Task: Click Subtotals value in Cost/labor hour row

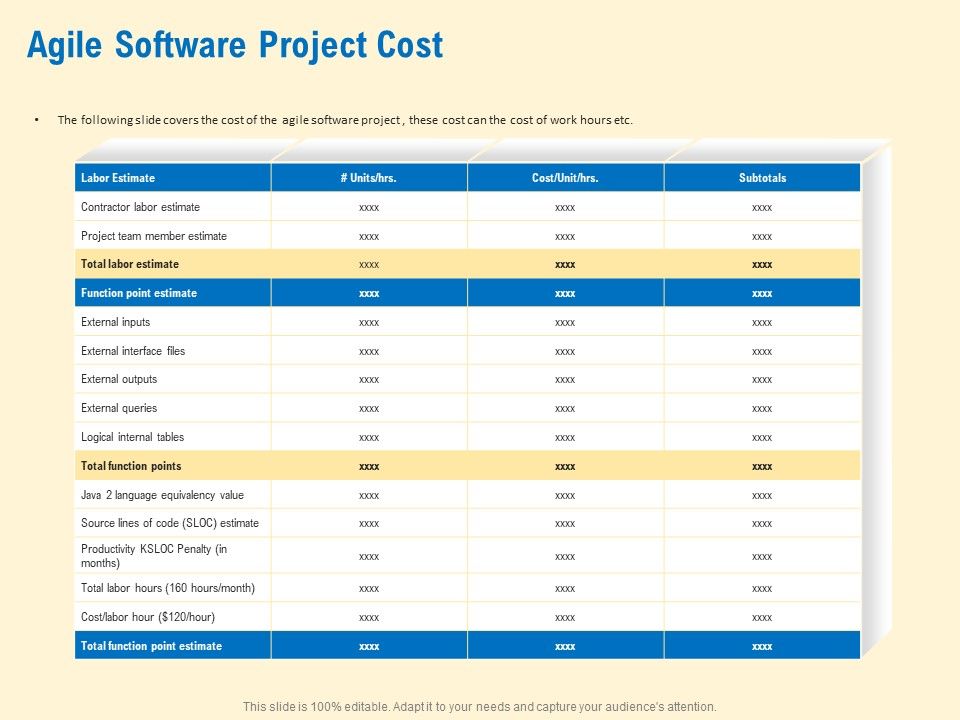Action: [x=762, y=617]
